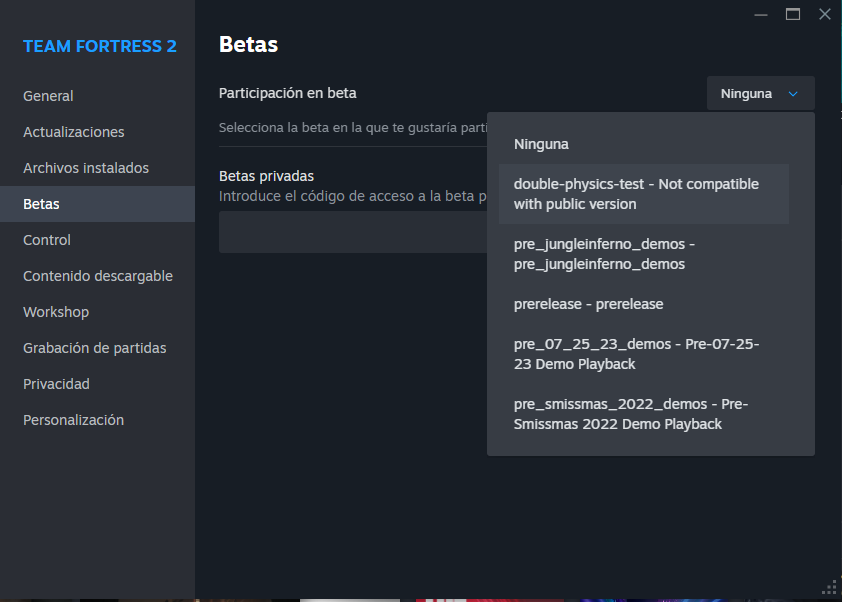The width and height of the screenshot is (842, 602).
Task: Open the Control settings page
Action: [x=46, y=240]
